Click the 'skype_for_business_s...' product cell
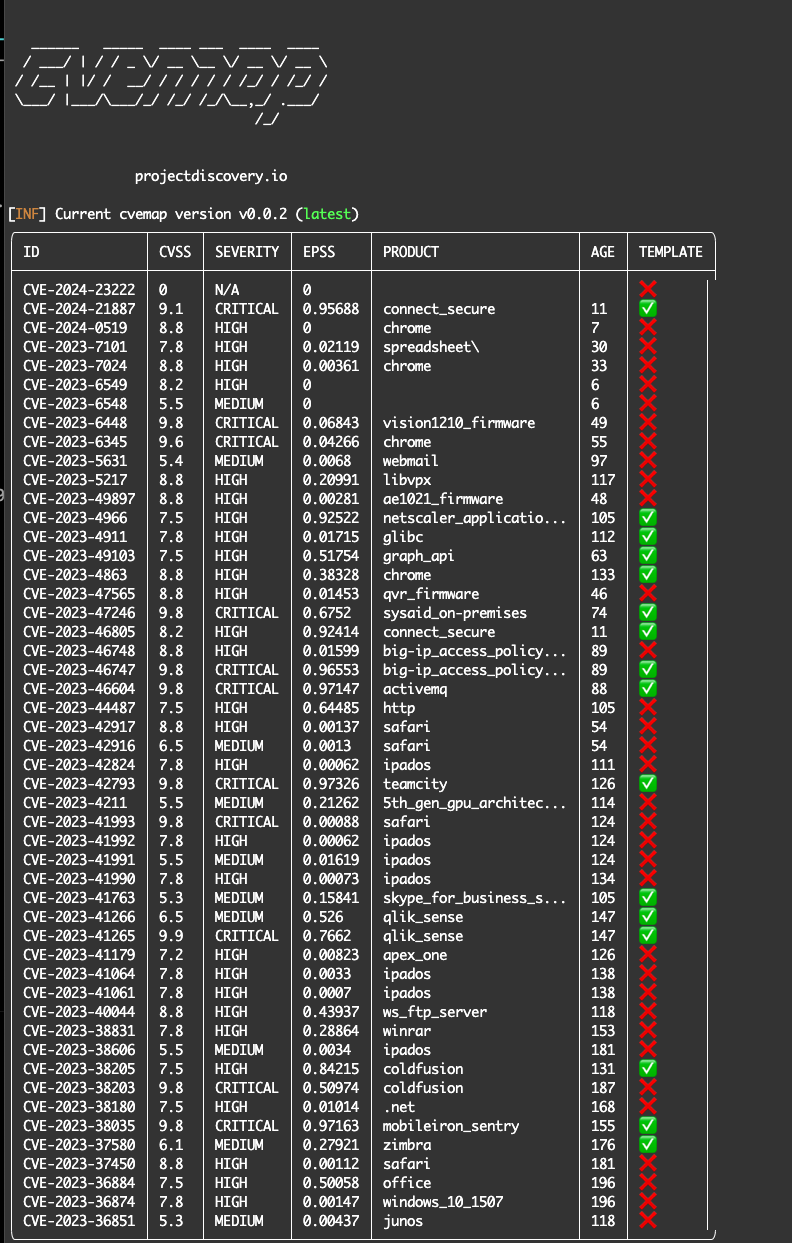The height and width of the screenshot is (1243, 792). (x=475, y=898)
